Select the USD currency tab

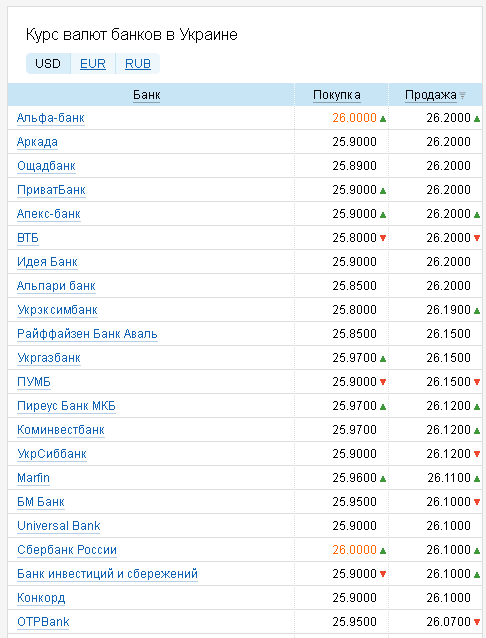pos(48,63)
